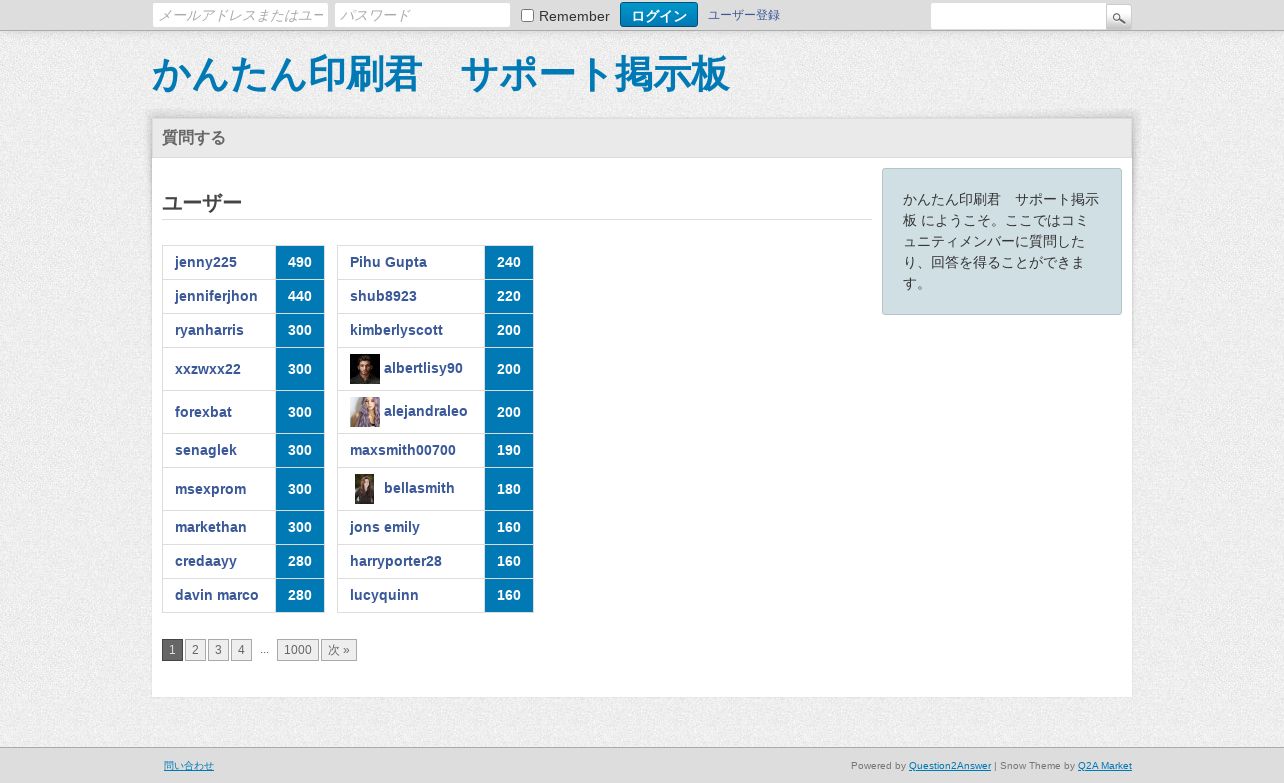The image size is (1284, 783).
Task: Click Pihu Gupta's 240 points score
Action: (x=509, y=262)
